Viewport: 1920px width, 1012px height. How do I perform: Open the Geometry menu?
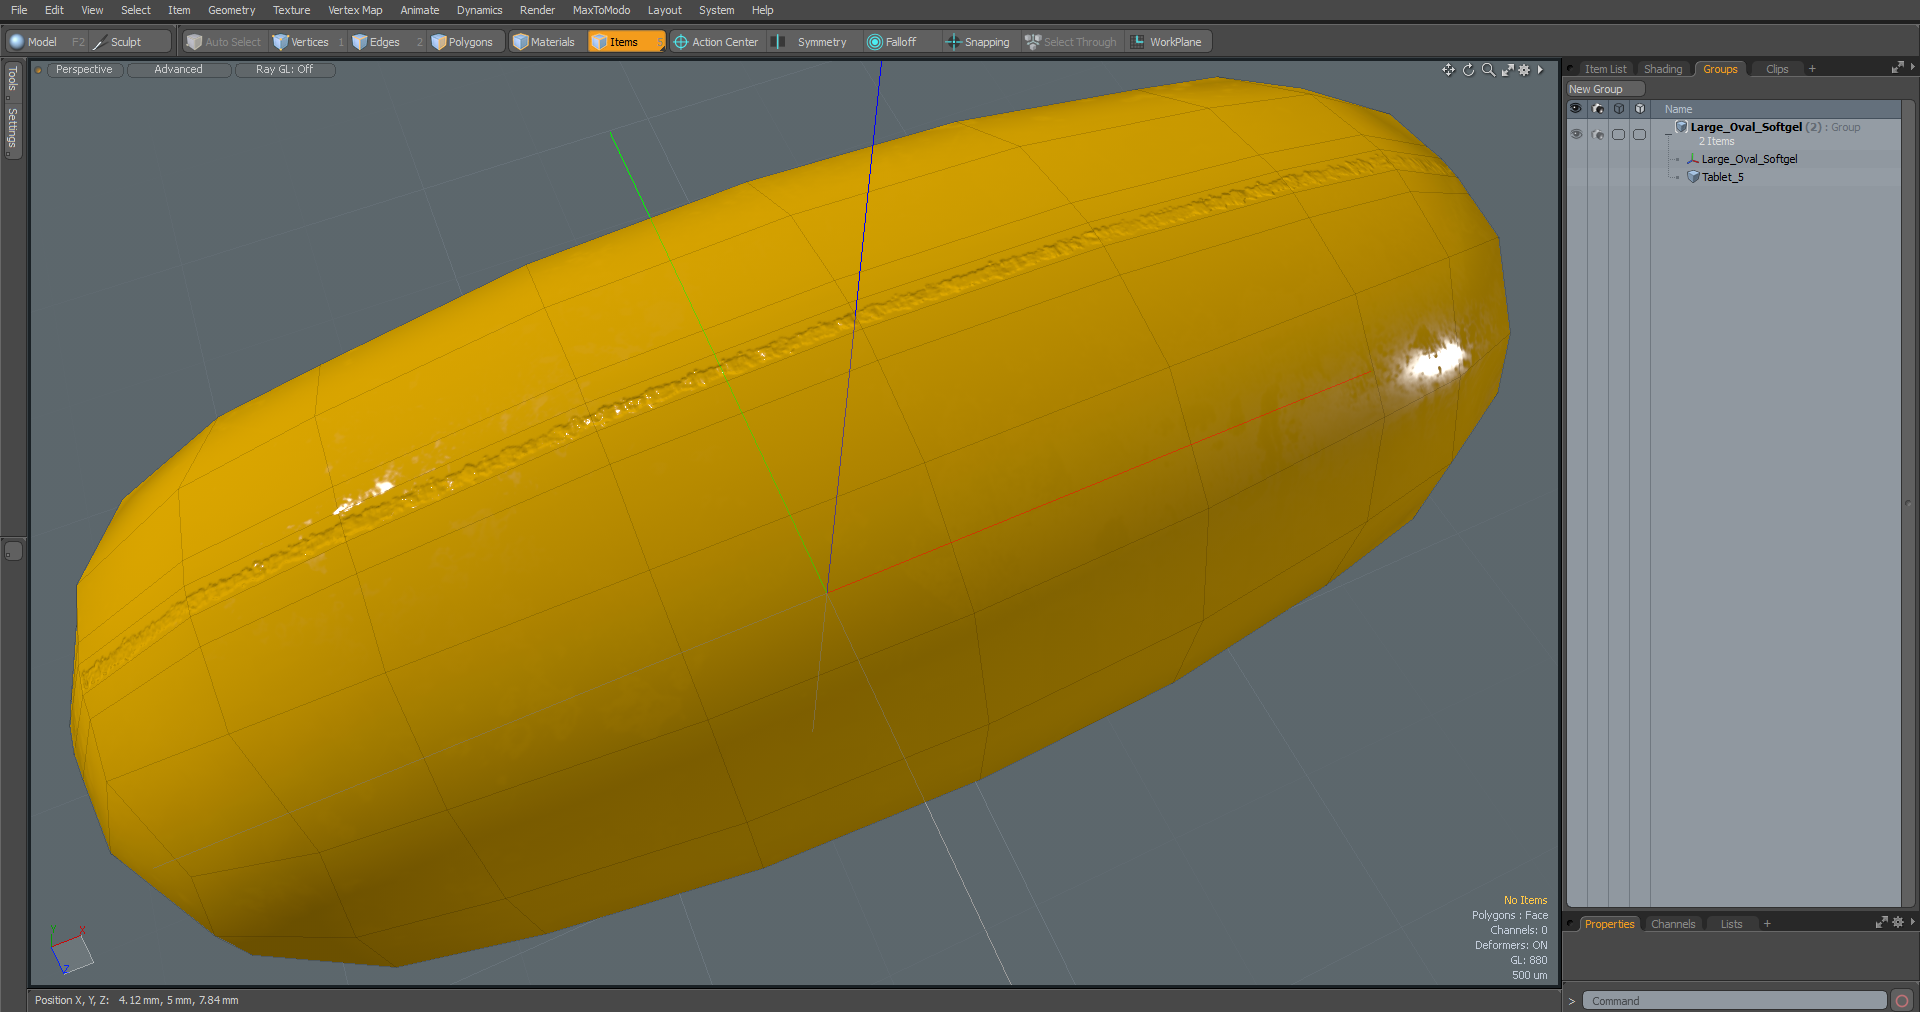(231, 10)
